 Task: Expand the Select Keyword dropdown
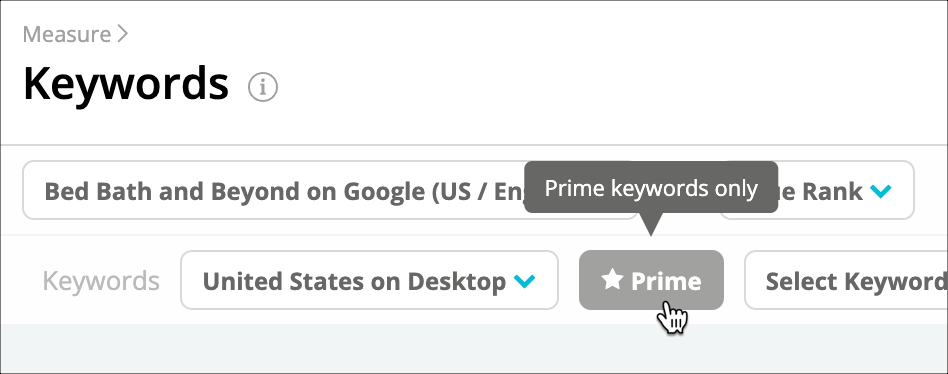pos(846,280)
